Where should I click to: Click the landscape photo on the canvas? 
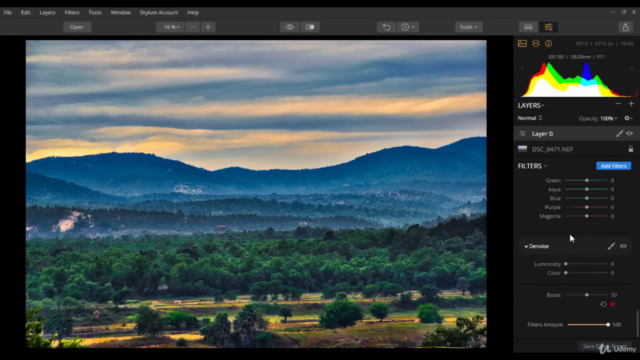pyautogui.click(x=256, y=194)
